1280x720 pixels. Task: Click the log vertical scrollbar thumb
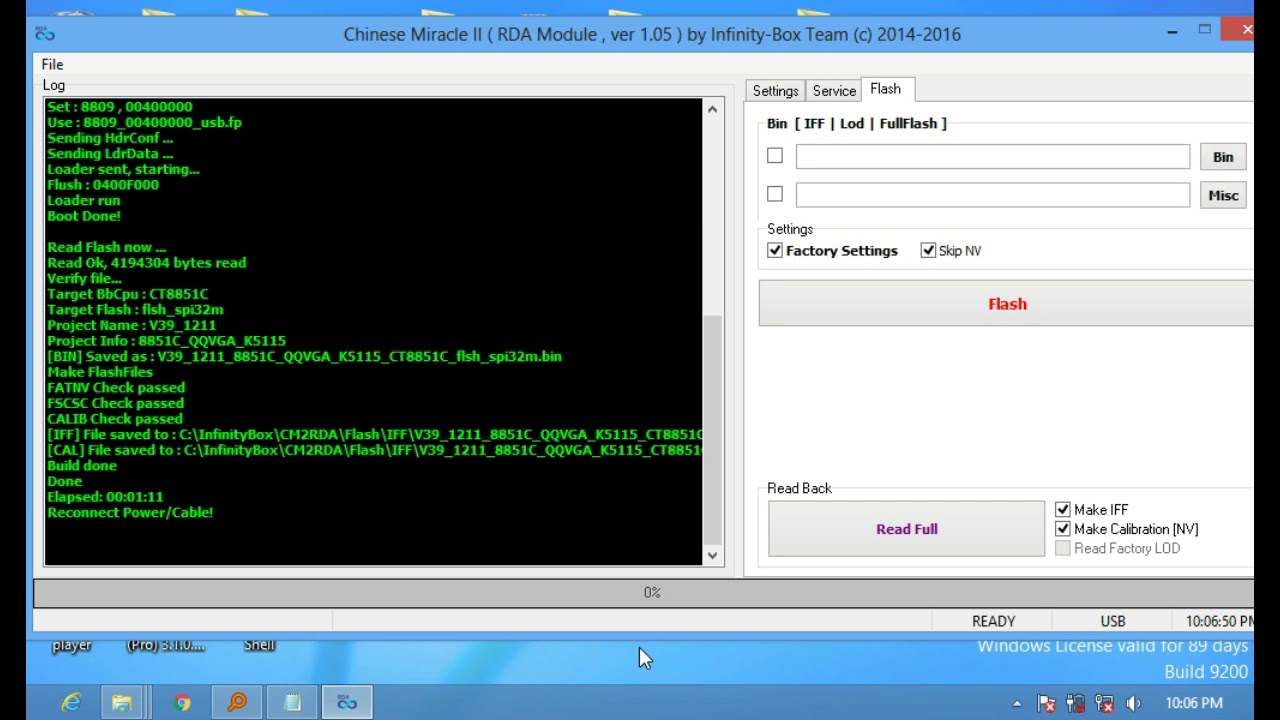click(713, 430)
